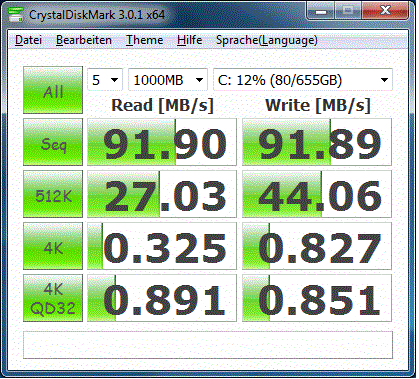Open the Sprache(Language) menu
The image size is (419, 379).
point(267,40)
